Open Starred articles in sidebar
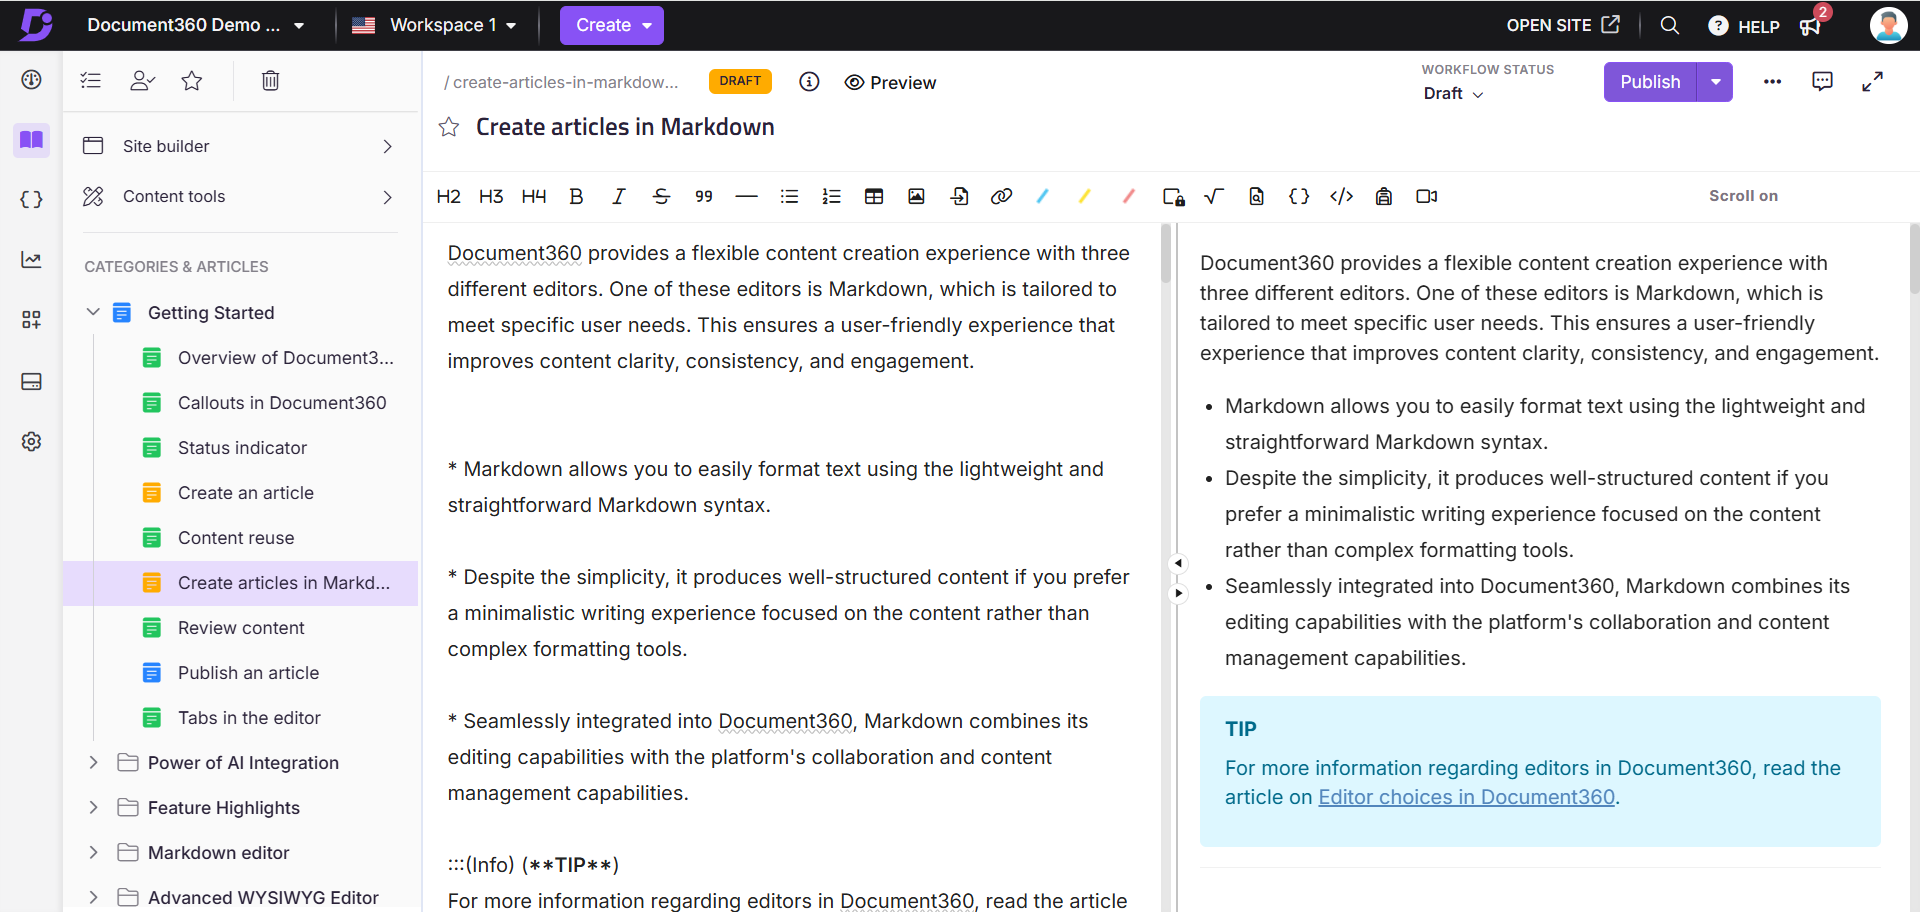This screenshot has height=912, width=1920. (192, 80)
